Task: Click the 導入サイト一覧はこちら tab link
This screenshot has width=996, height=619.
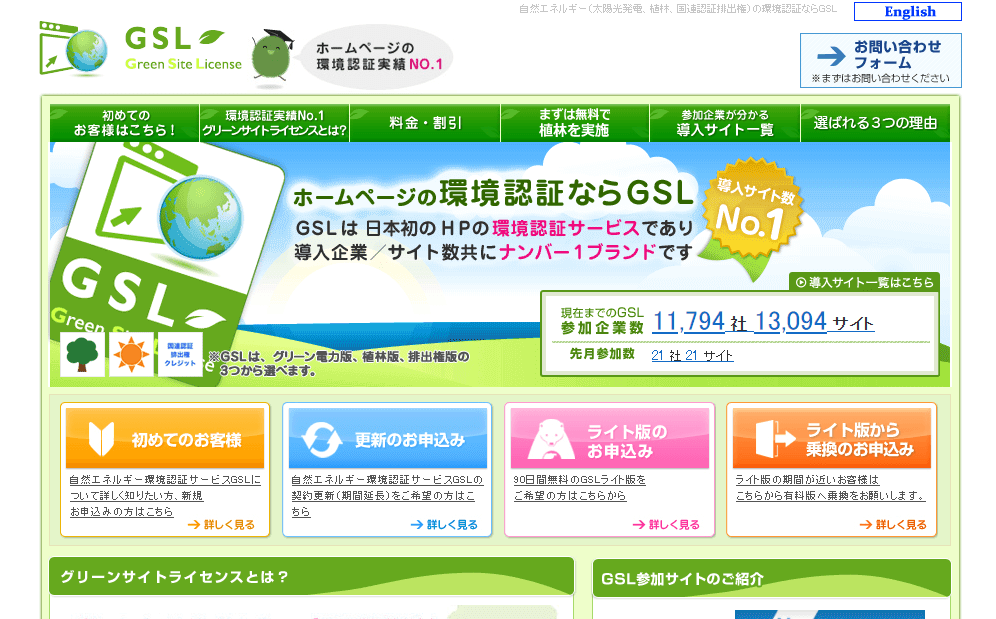Action: [x=865, y=282]
